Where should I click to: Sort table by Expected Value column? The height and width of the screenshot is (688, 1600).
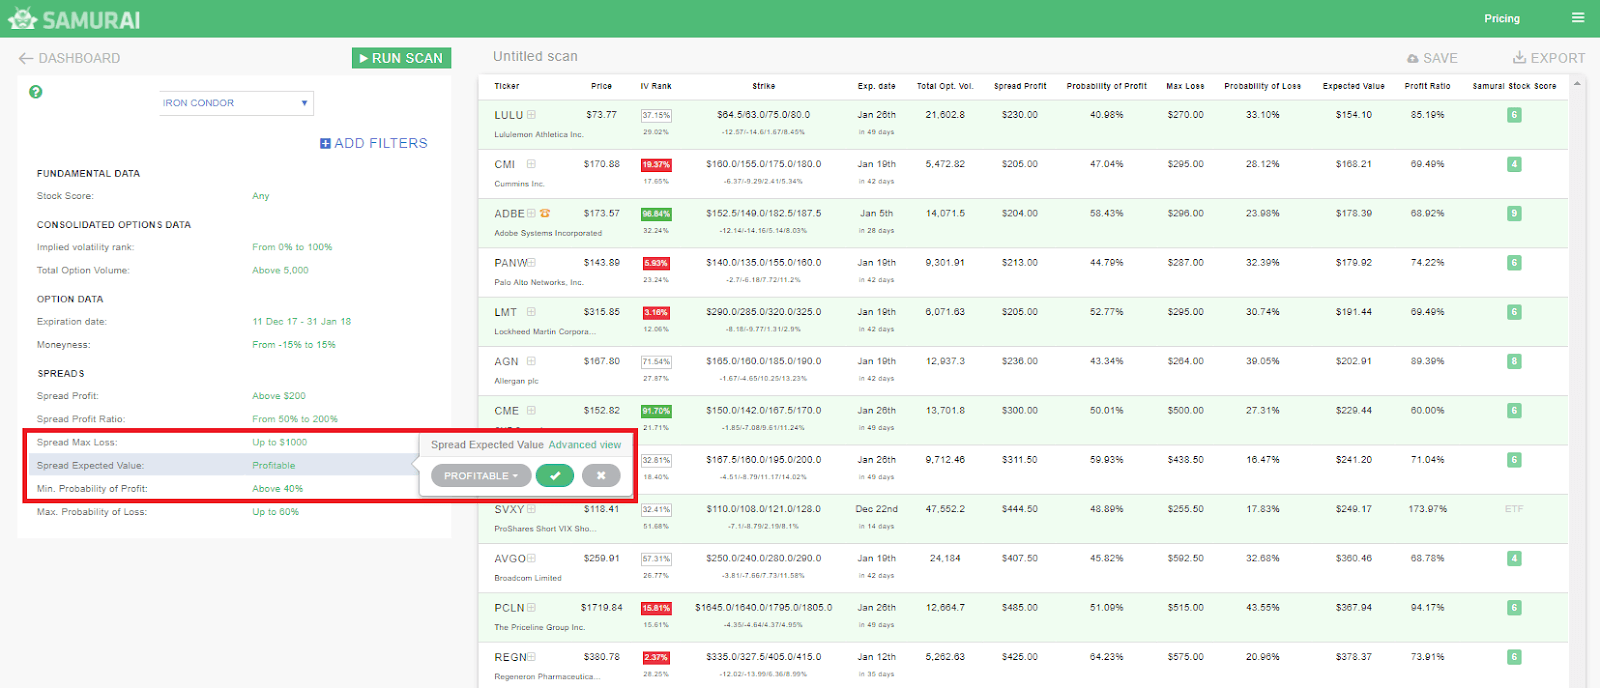[1353, 86]
